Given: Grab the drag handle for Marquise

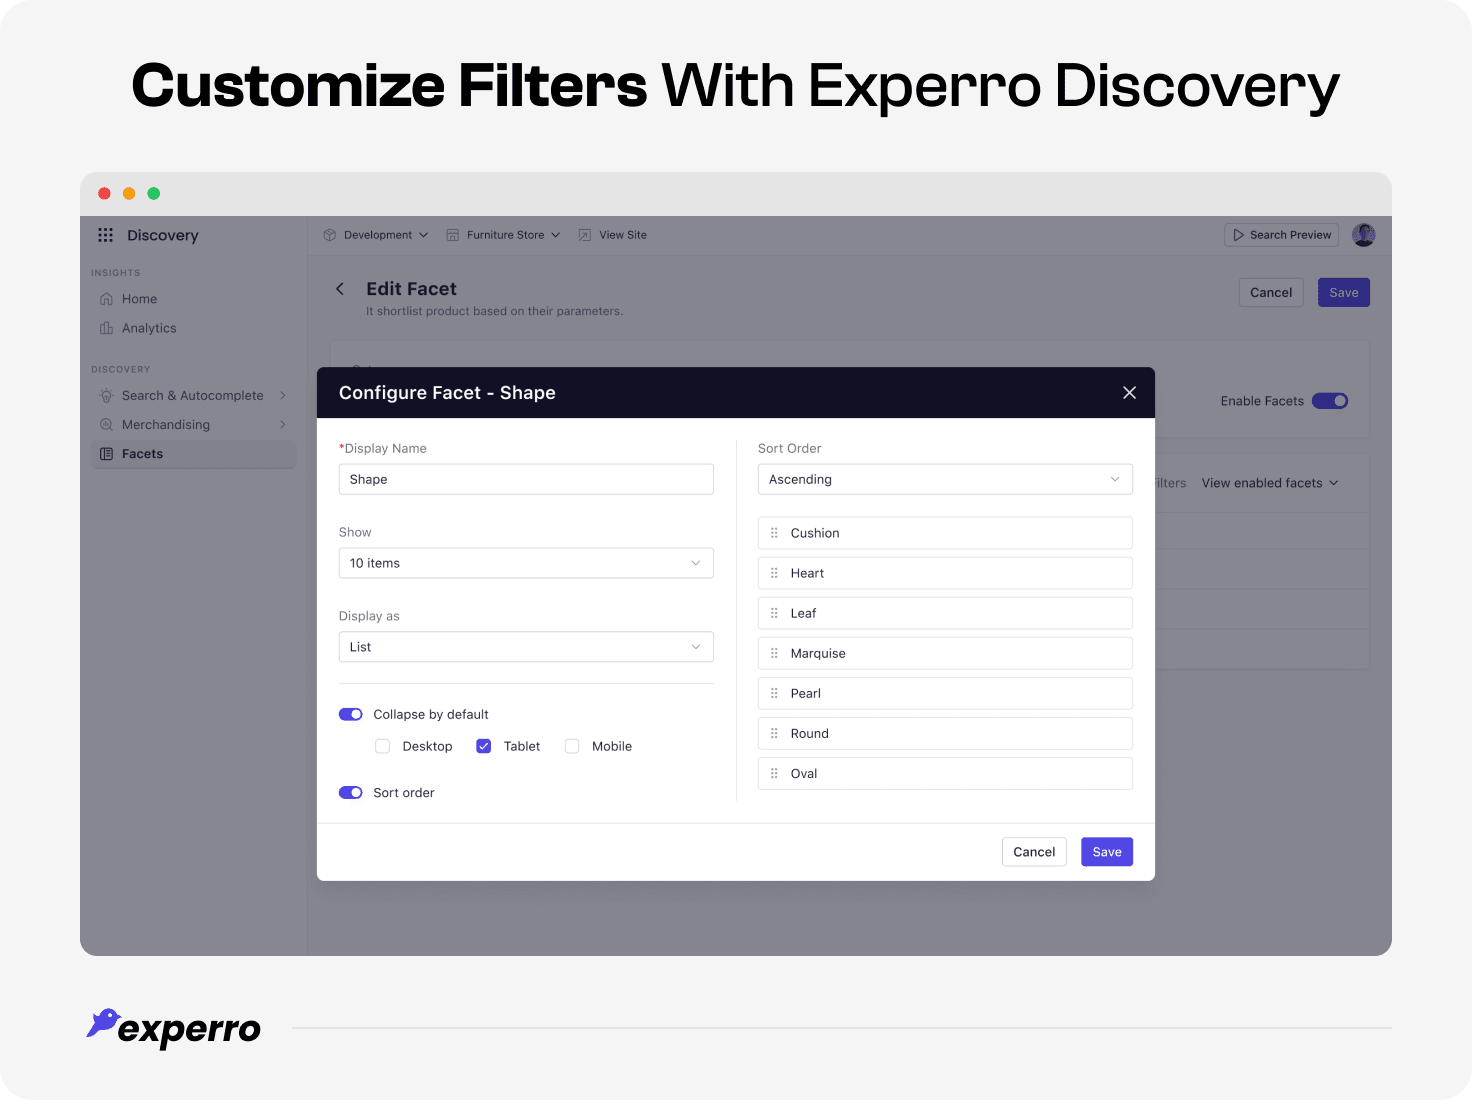Looking at the screenshot, I should (x=774, y=653).
